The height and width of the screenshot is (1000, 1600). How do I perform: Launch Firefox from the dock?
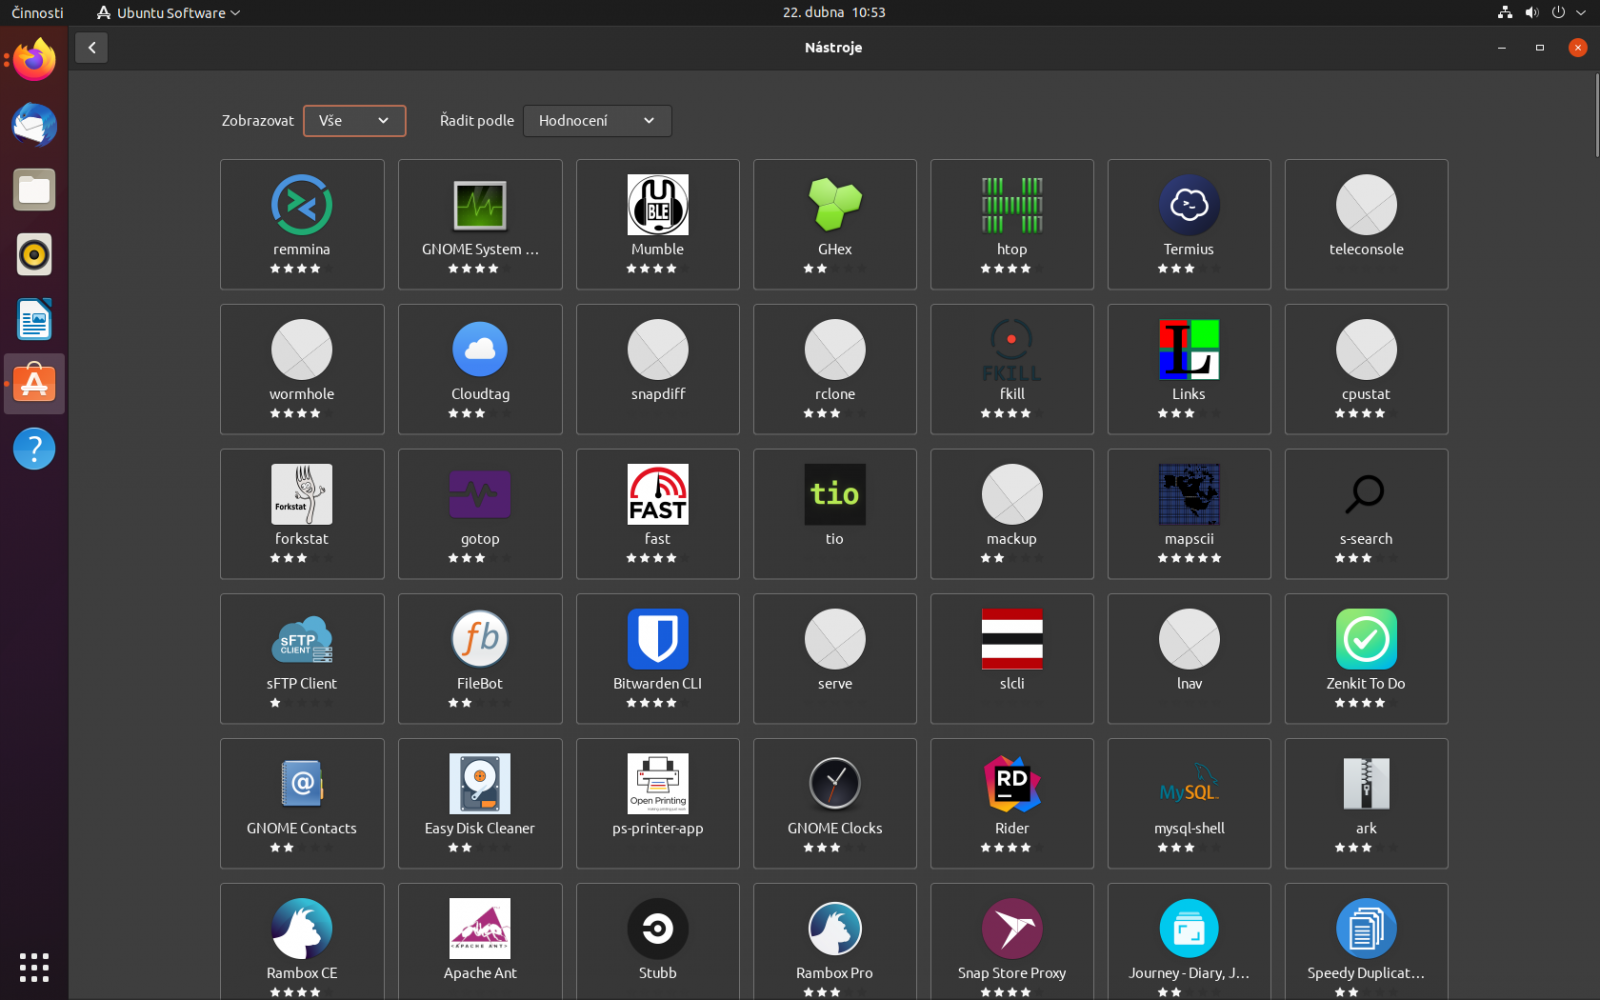34,58
